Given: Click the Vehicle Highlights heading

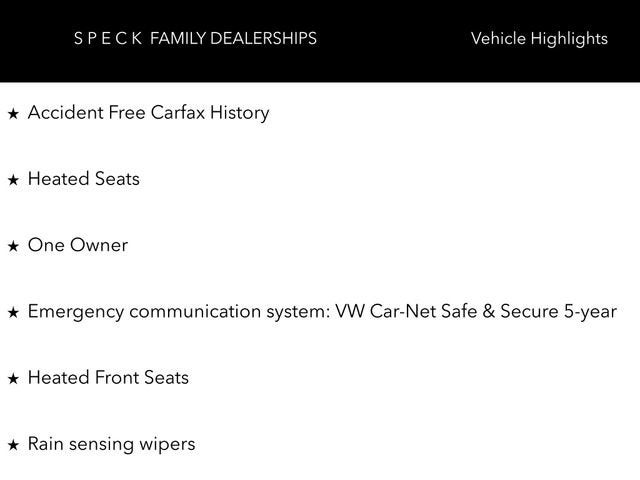Looking at the screenshot, I should pos(538,39).
